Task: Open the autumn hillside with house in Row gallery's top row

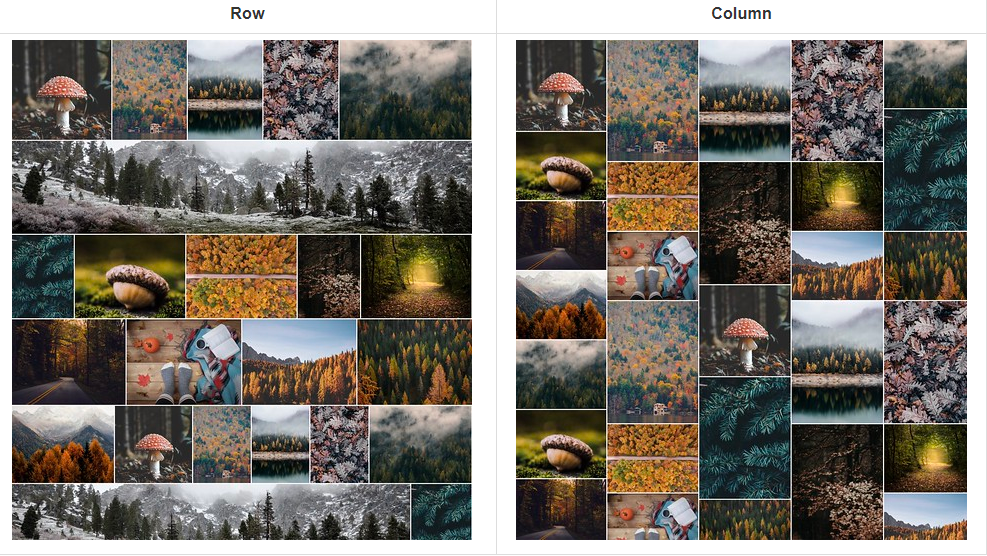Action: click(149, 89)
